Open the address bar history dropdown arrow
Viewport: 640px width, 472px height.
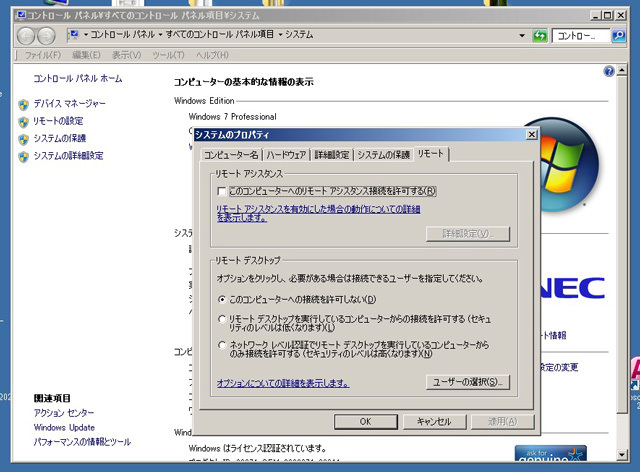pyautogui.click(x=522, y=36)
